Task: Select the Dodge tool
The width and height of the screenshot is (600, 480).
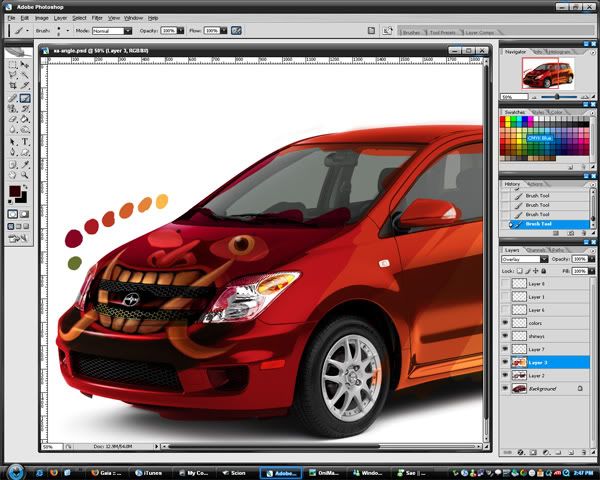Action: pyautogui.click(x=25, y=129)
